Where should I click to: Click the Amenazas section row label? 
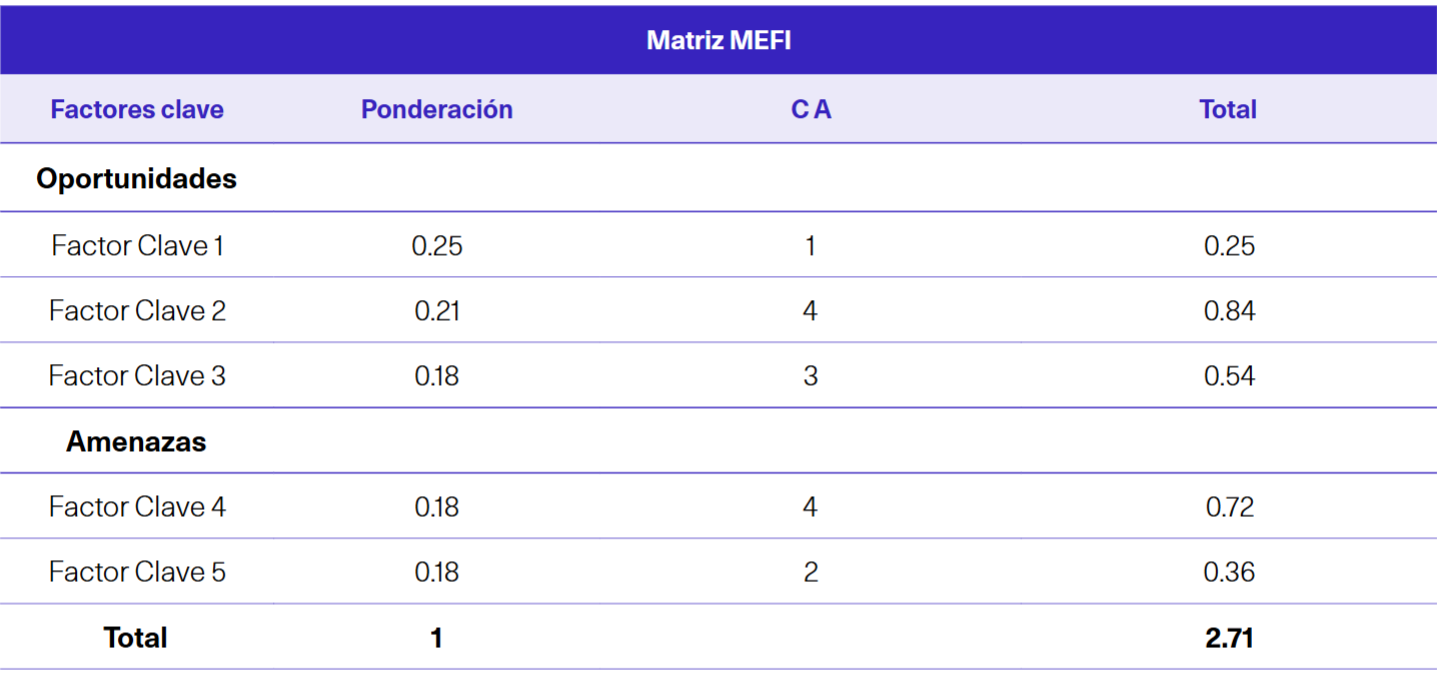click(137, 441)
